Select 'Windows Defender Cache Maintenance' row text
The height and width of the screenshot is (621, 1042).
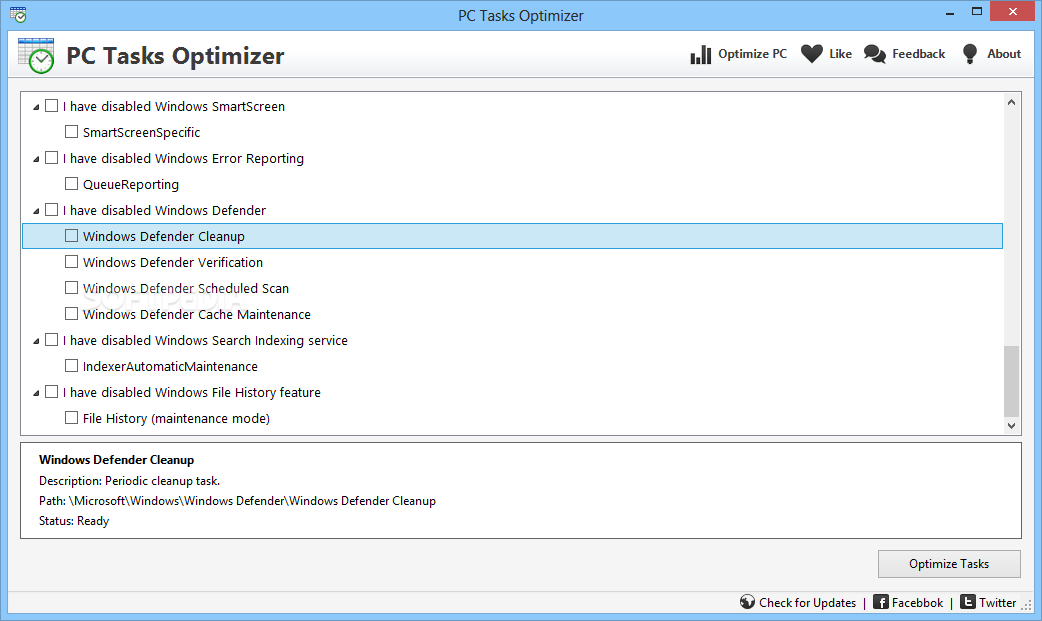pos(197,314)
